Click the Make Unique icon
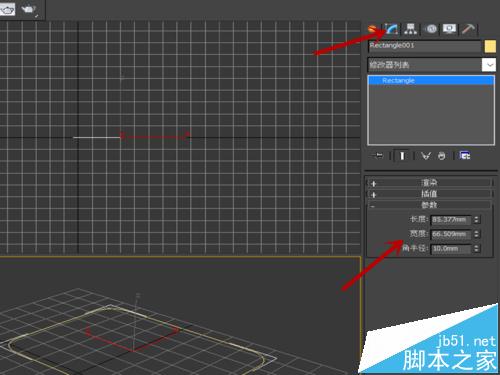 coord(426,156)
